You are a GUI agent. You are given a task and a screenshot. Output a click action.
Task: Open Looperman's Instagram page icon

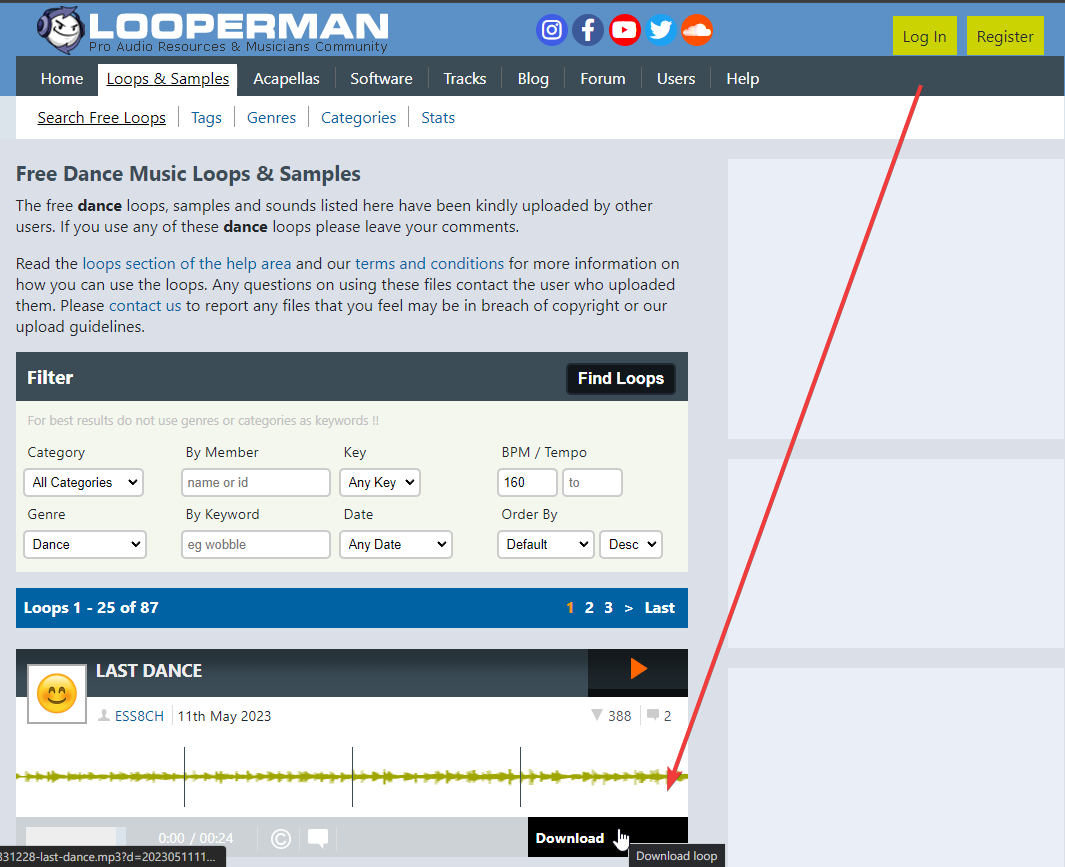tap(551, 31)
